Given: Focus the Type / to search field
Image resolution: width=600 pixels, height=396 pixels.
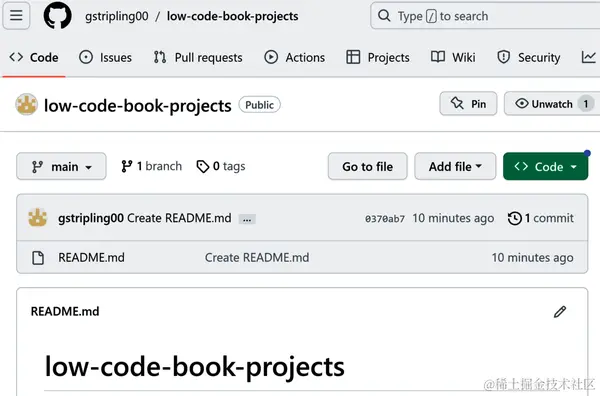Looking at the screenshot, I should [x=485, y=16].
